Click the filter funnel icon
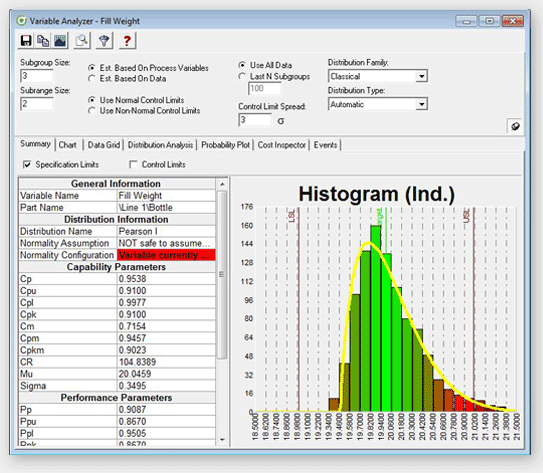The width and height of the screenshot is (543, 473). coord(104,41)
